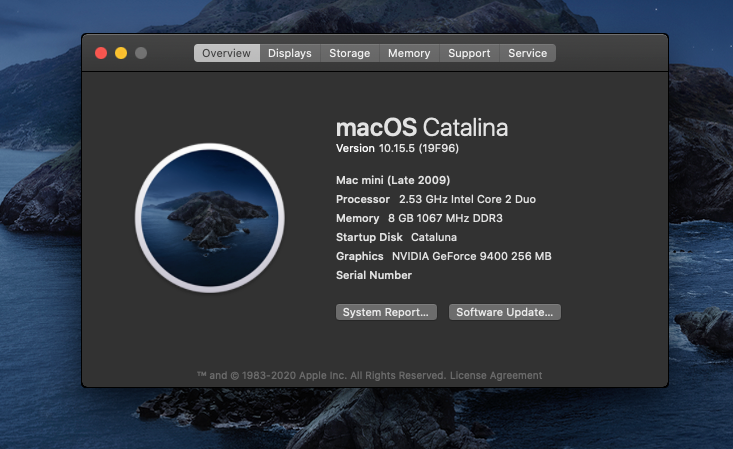Click the Processor label

pyautogui.click(x=363, y=199)
